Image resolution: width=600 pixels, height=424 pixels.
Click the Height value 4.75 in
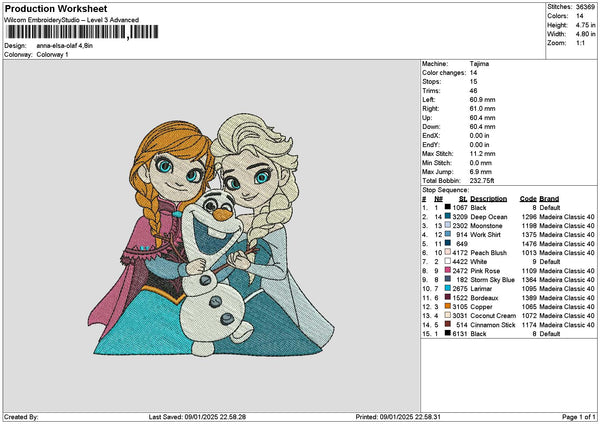coord(585,25)
